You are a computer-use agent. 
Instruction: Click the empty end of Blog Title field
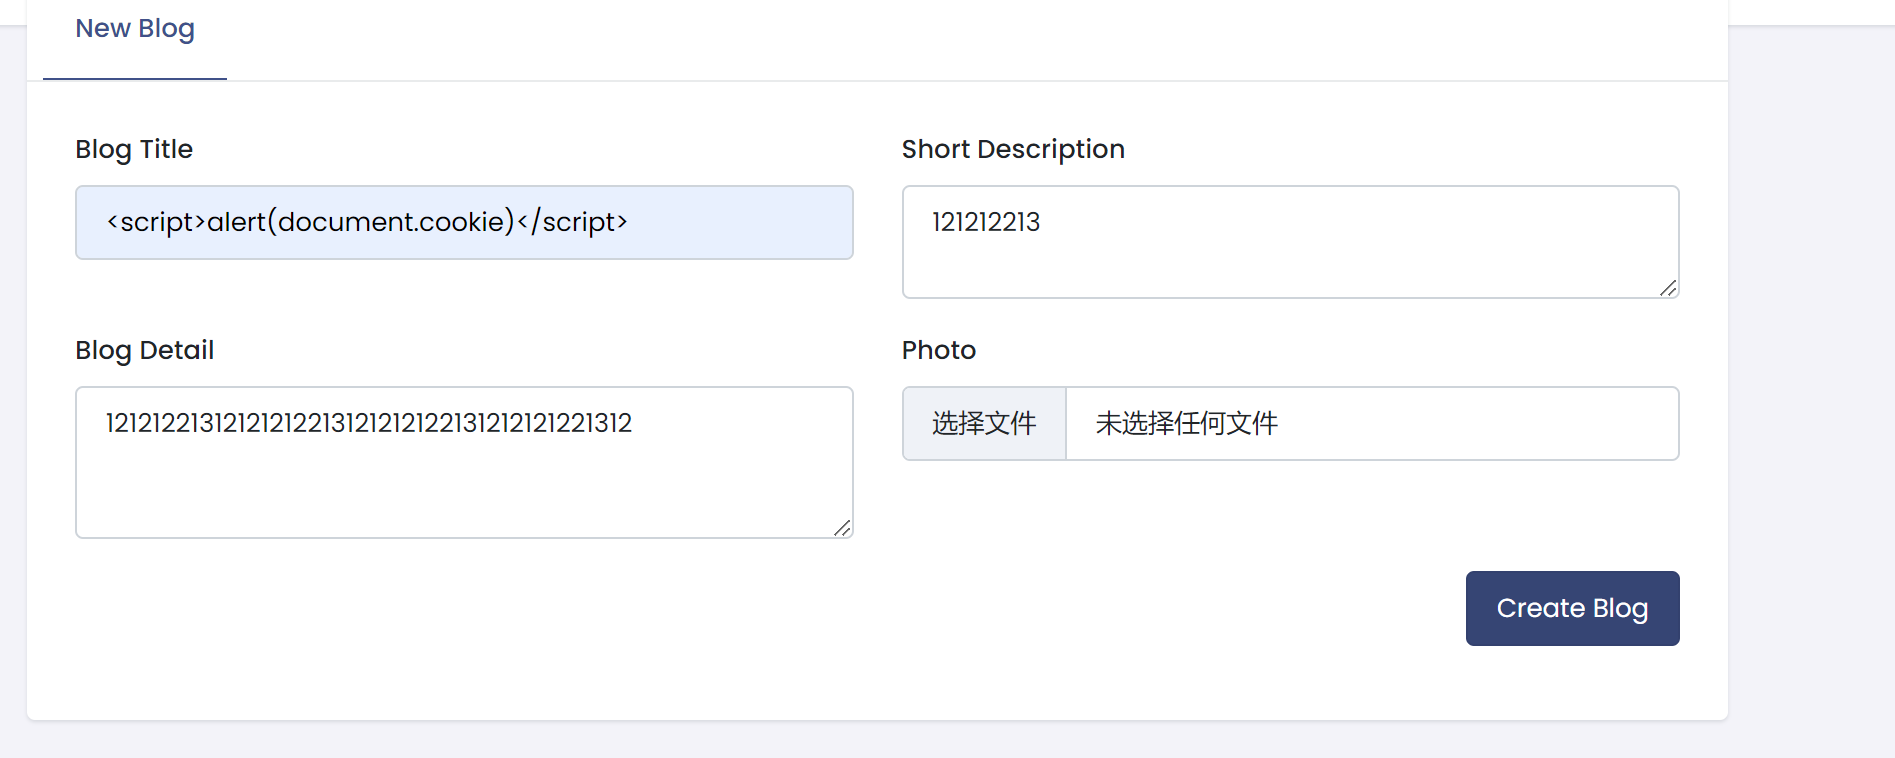click(x=750, y=222)
